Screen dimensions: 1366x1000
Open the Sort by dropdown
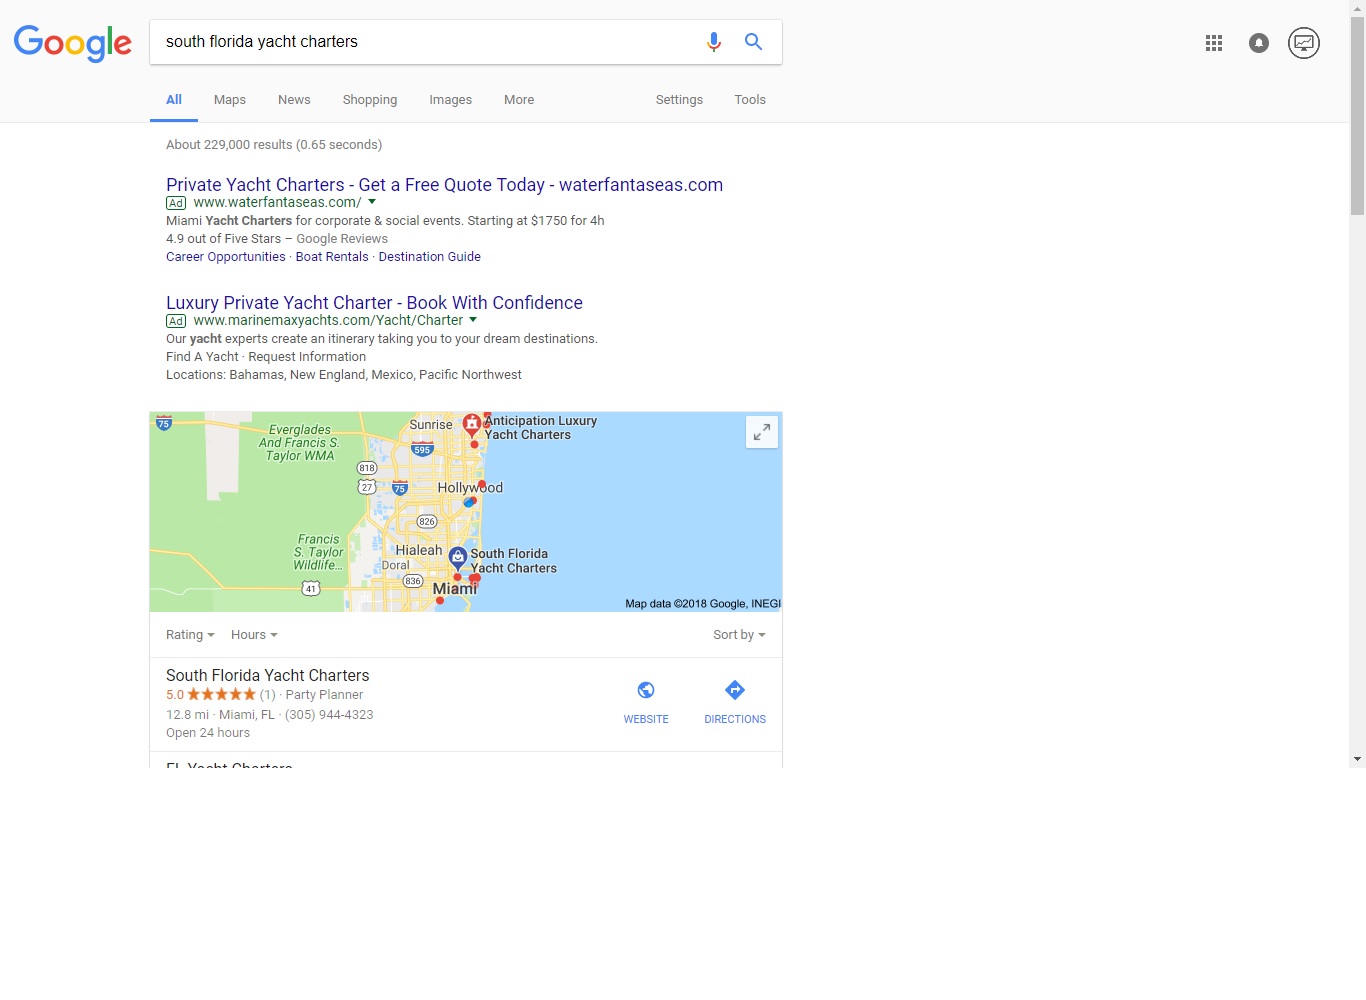click(x=739, y=635)
